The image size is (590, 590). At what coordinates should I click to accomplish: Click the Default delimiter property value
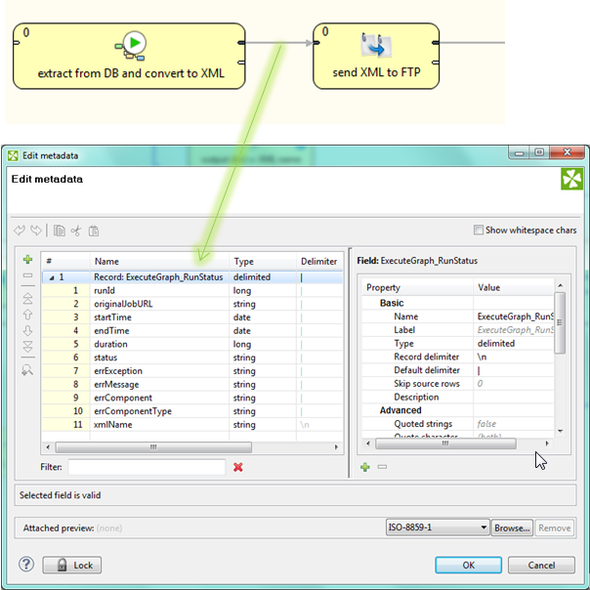[514, 370]
